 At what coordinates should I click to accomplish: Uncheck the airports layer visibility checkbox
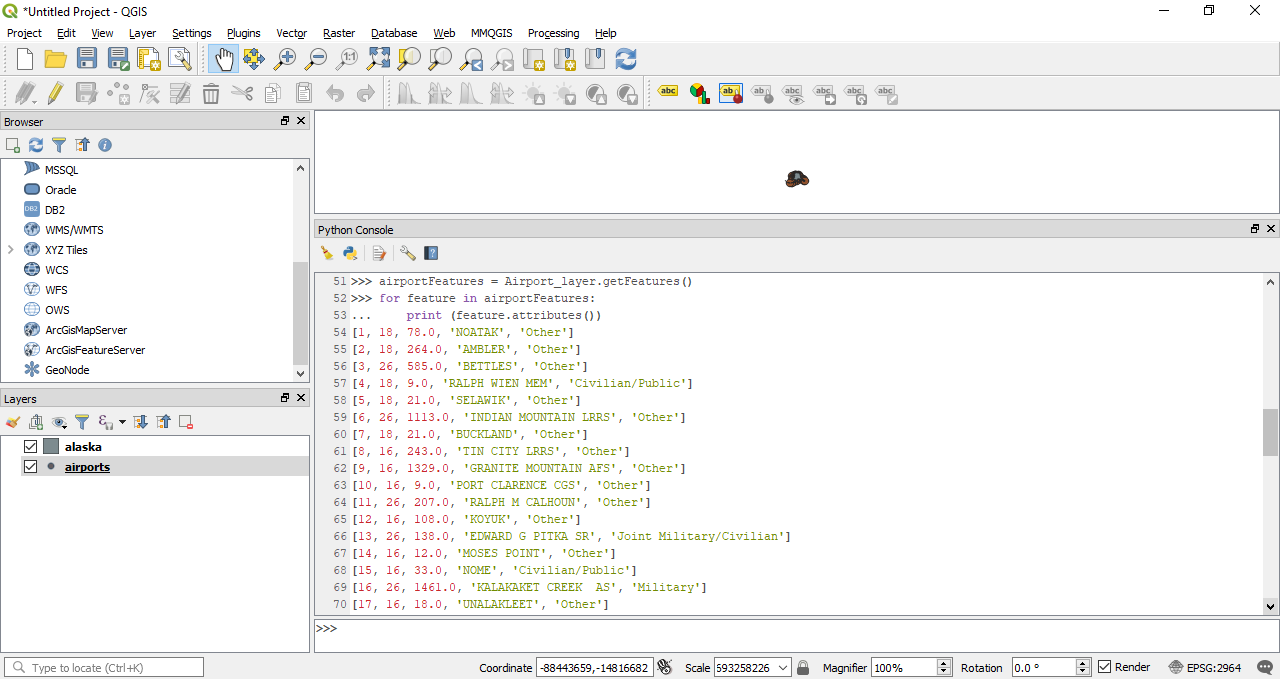30,467
